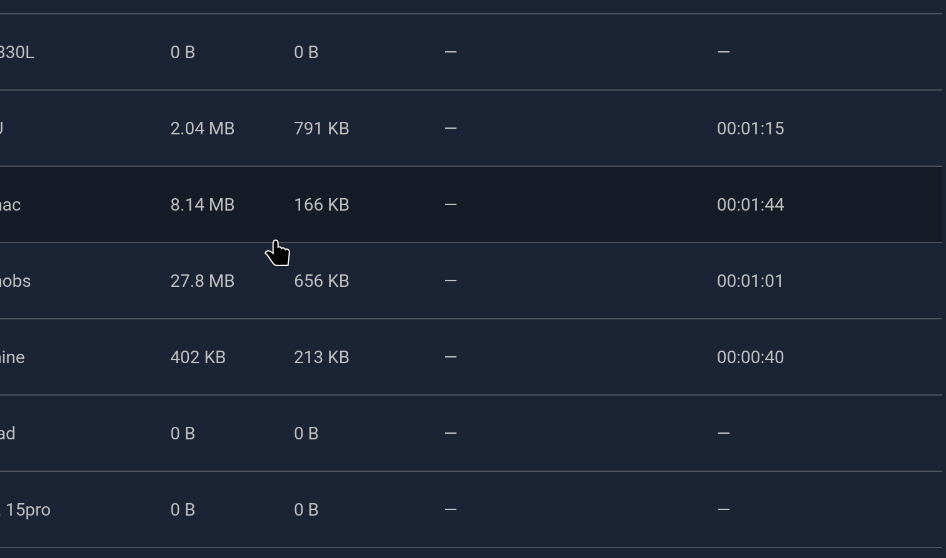
Task: Click the 2.04 MB value
Action: tap(202, 128)
